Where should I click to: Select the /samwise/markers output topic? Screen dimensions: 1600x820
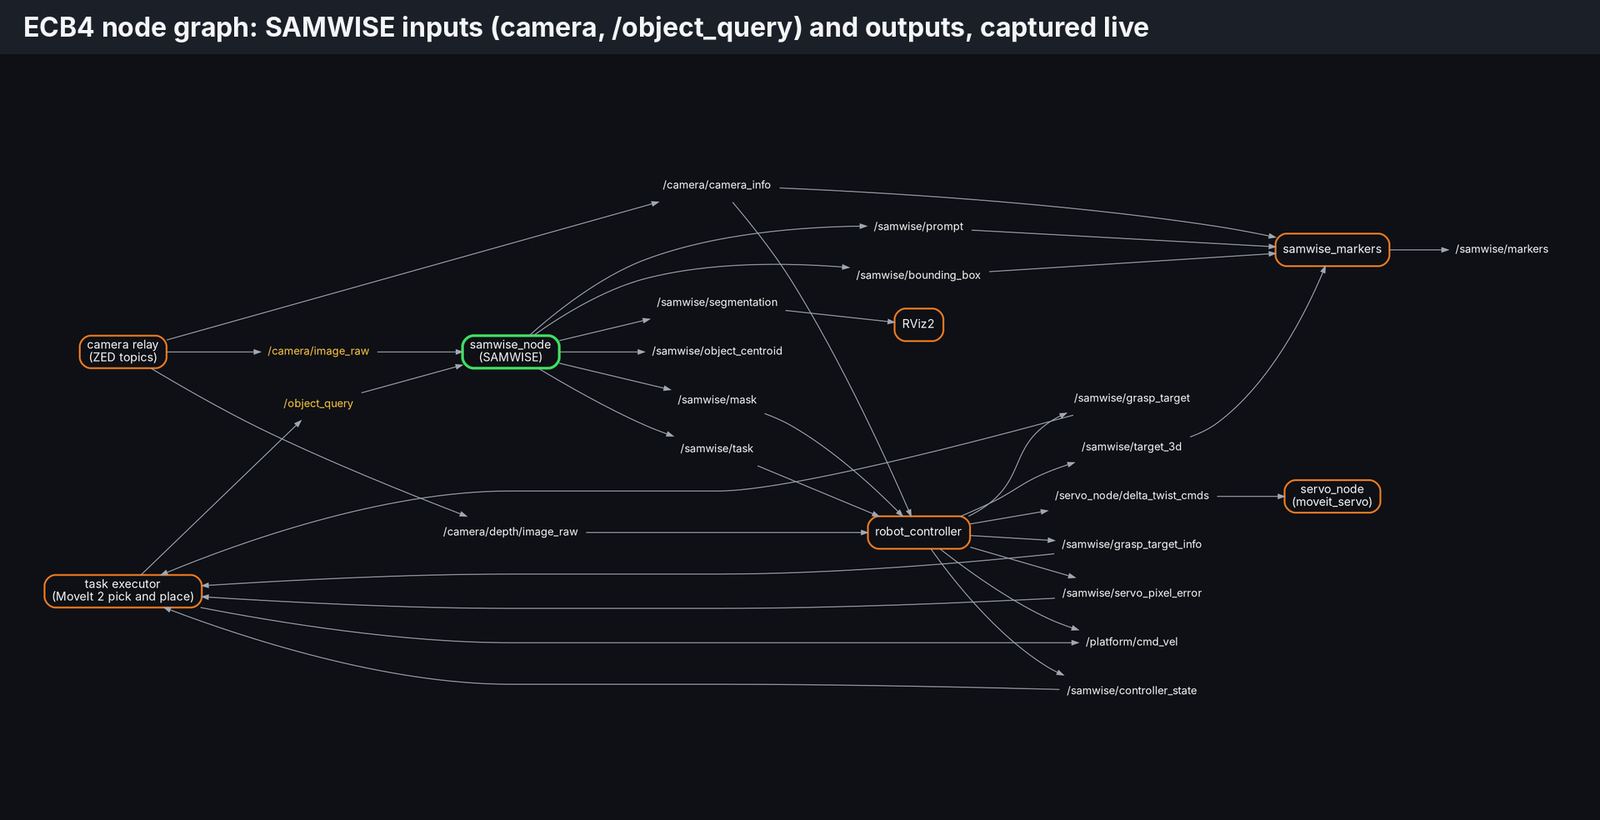click(1501, 249)
